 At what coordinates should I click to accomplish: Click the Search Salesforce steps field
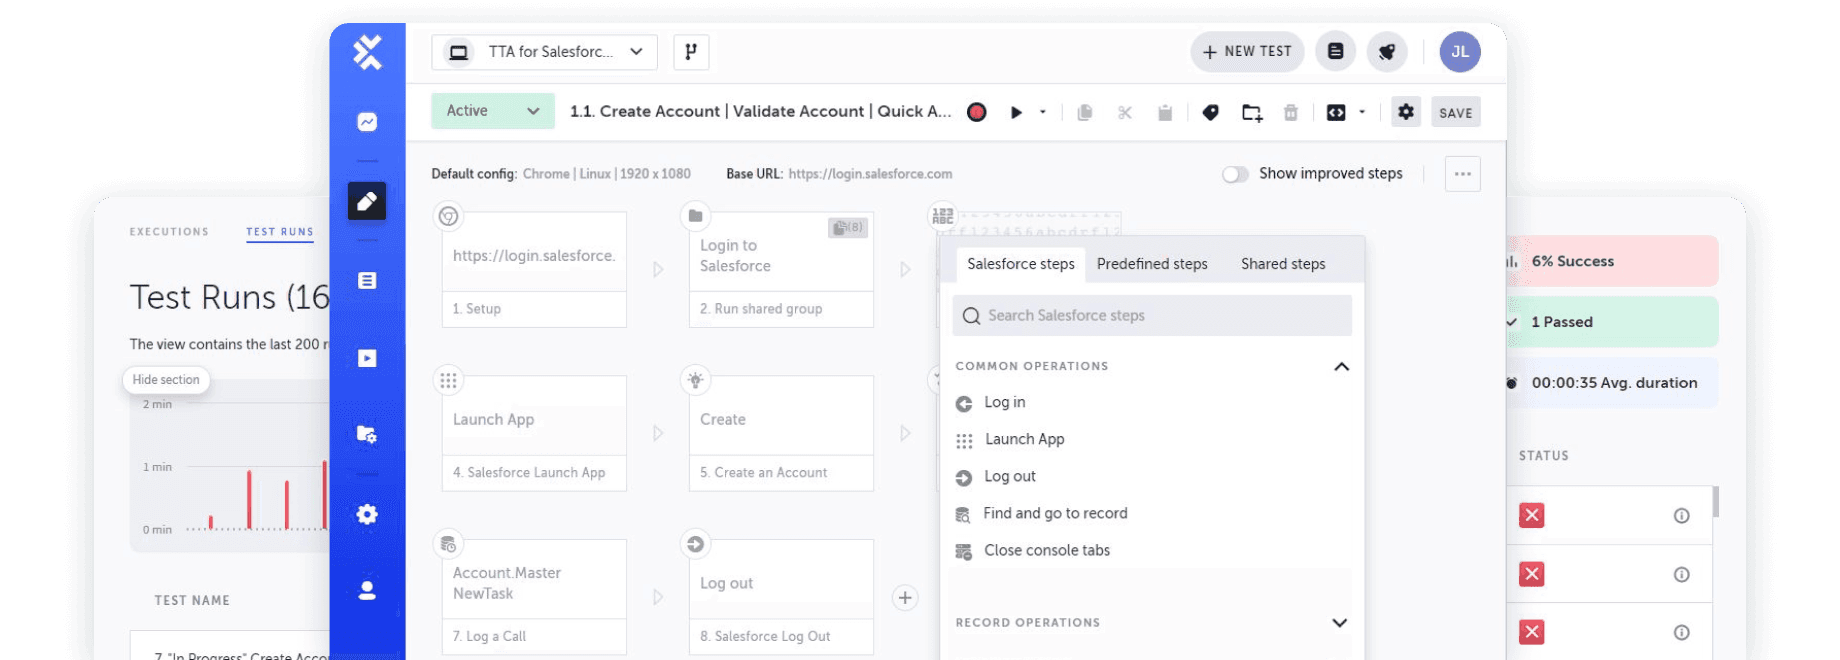tap(1152, 315)
